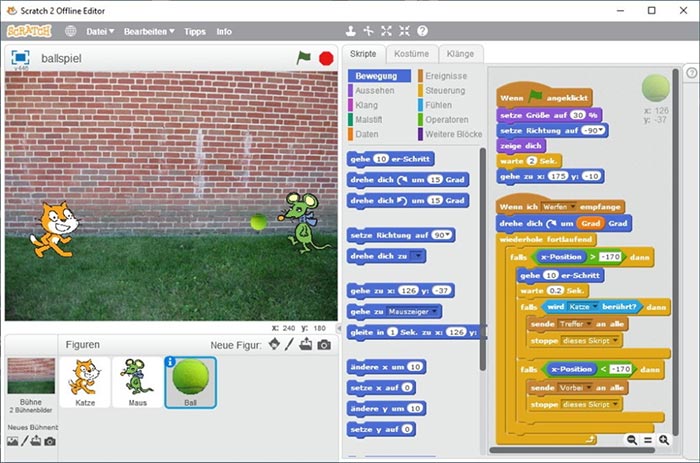The height and width of the screenshot is (463, 700).
Task: Select the Fühlen block category
Action: coord(450,105)
